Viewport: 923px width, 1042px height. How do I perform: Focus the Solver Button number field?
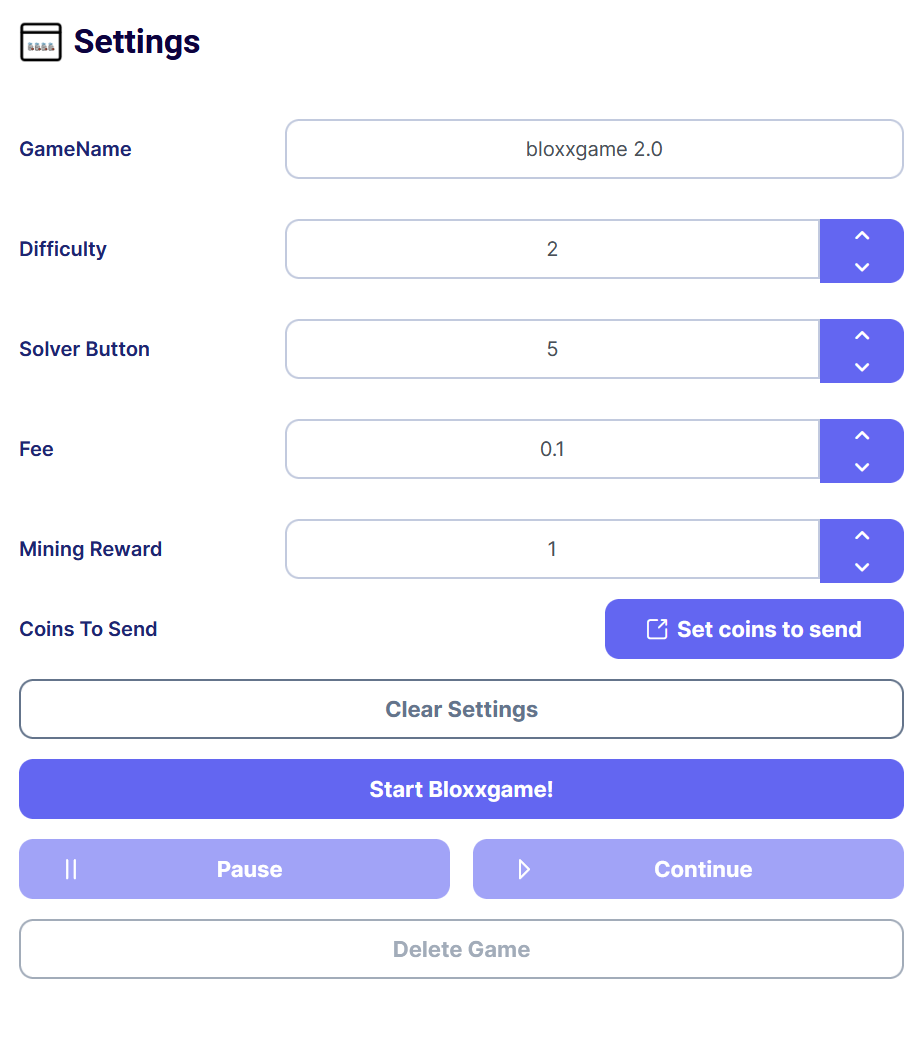552,349
